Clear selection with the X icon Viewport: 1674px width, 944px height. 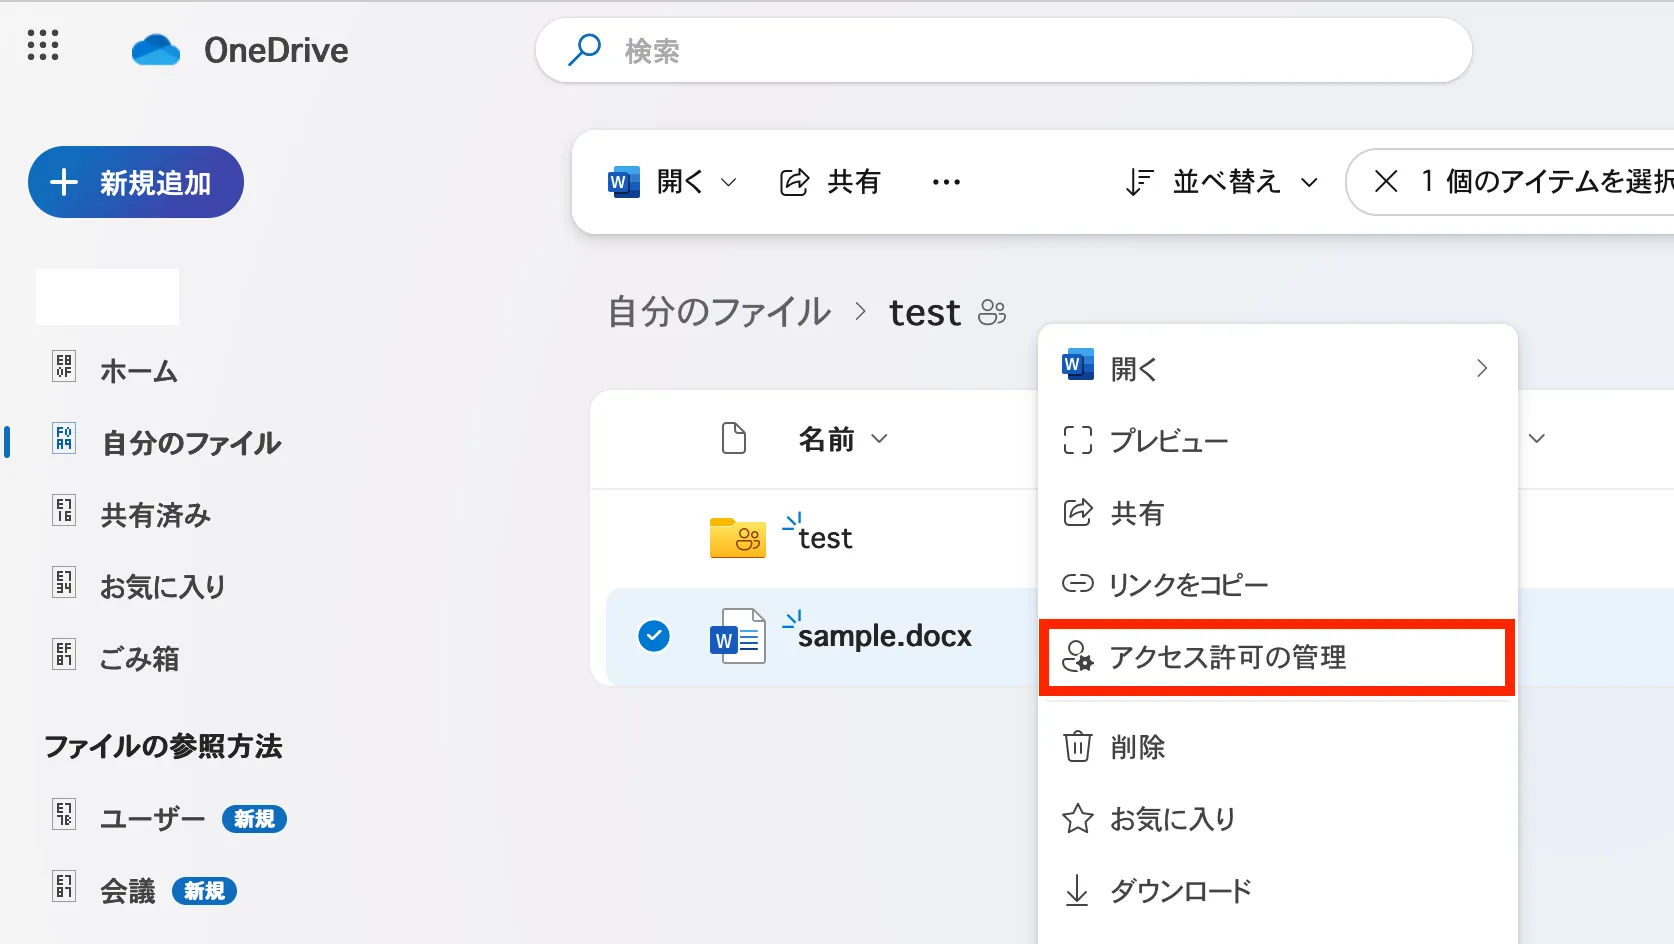click(1386, 182)
